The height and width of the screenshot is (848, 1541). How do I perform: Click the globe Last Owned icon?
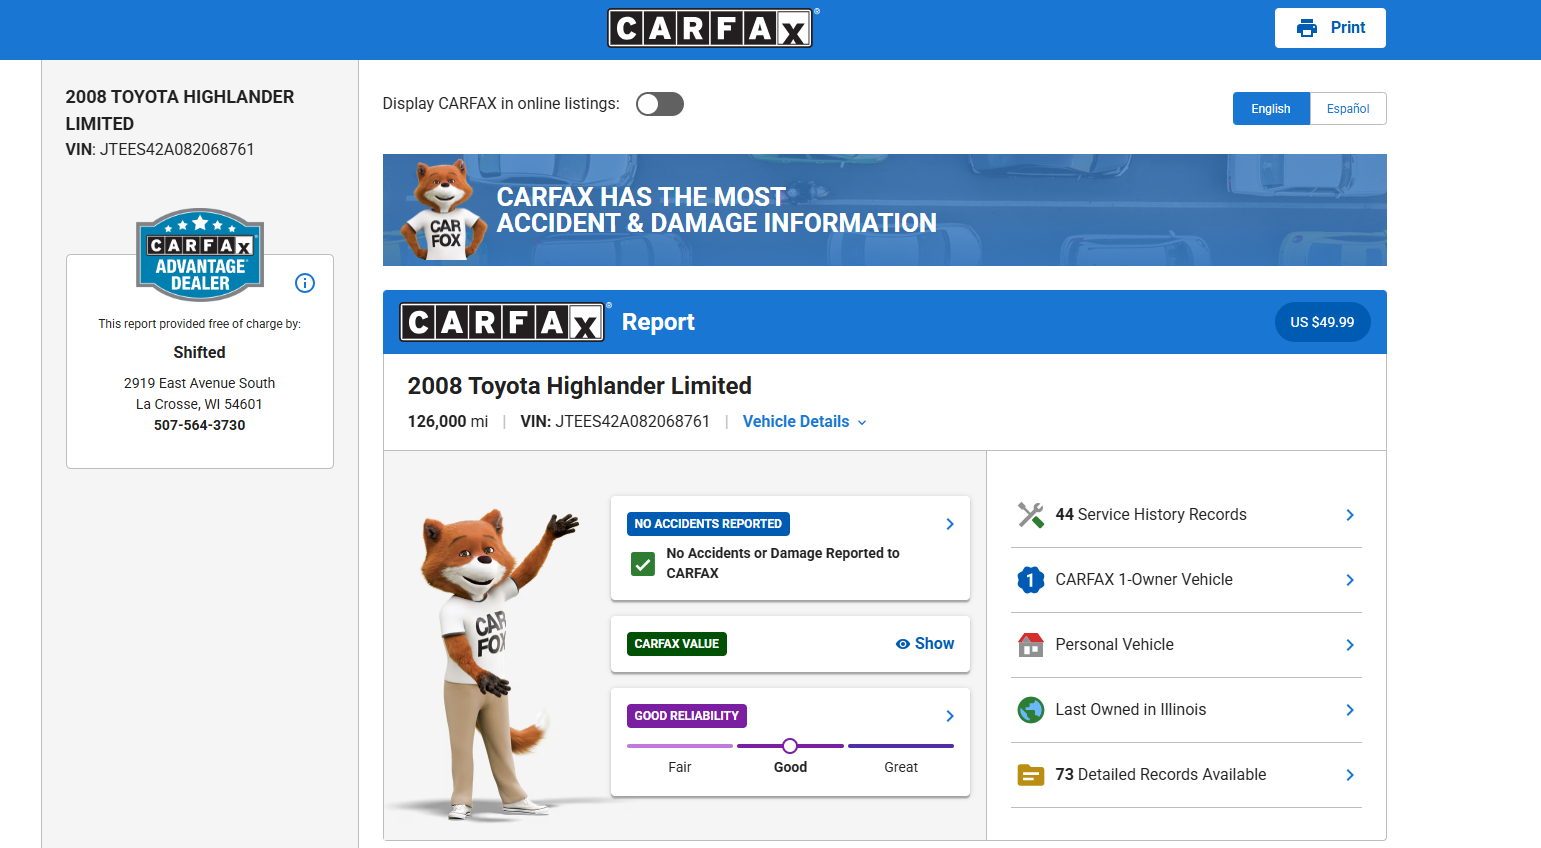(x=1031, y=710)
